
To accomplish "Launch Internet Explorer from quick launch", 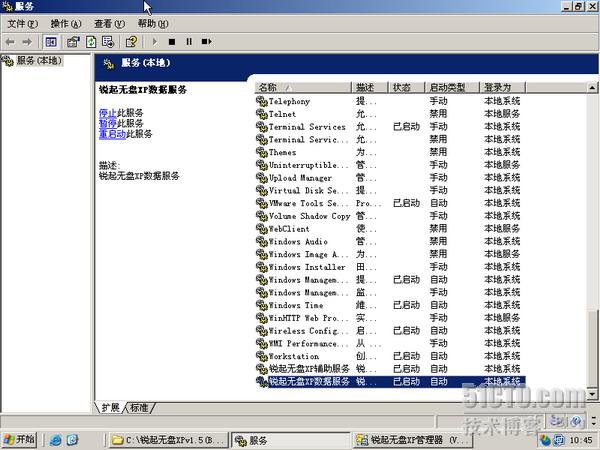I will (56, 440).
